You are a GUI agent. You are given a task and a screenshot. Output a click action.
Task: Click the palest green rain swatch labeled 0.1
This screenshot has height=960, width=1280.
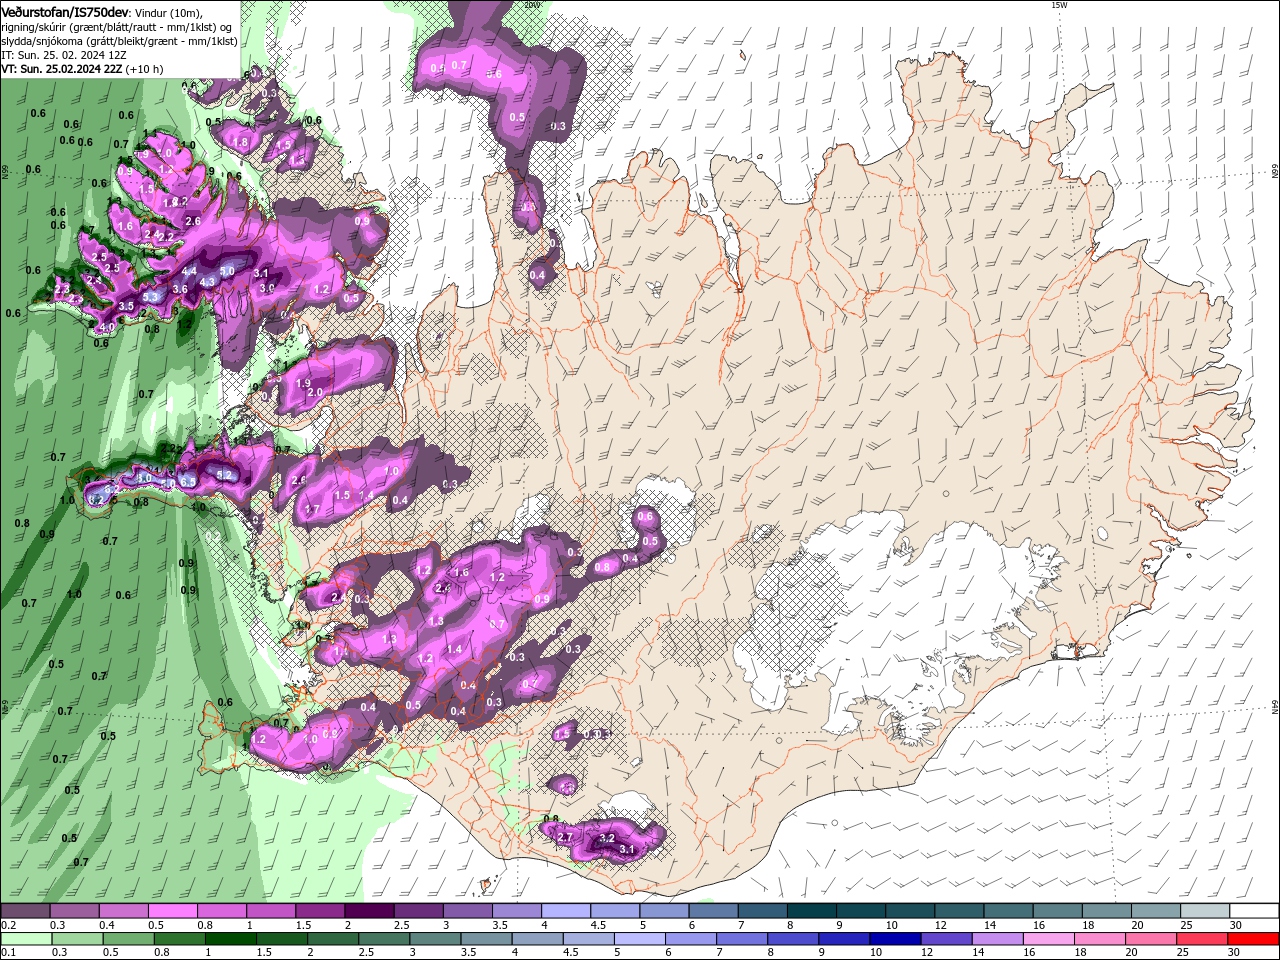tap(27, 939)
